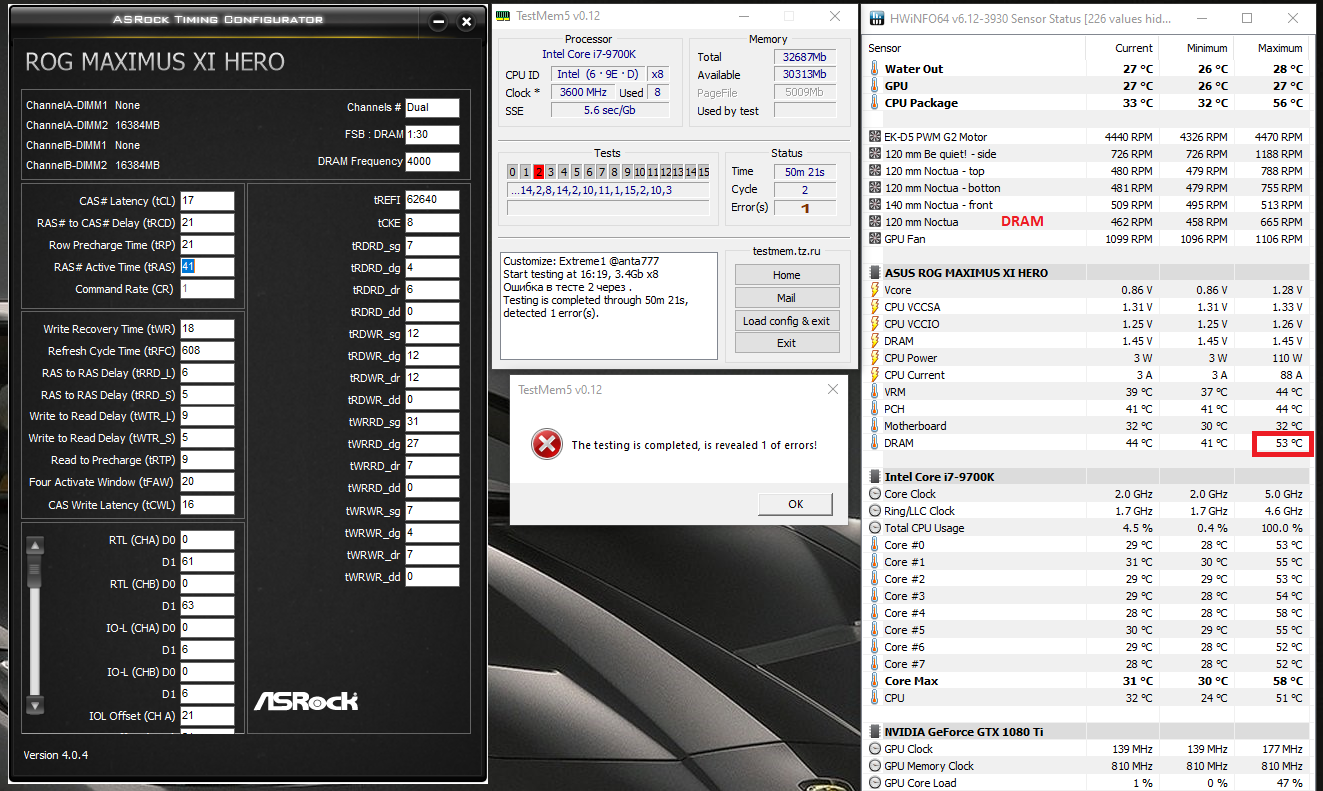The width and height of the screenshot is (1323, 791).
Task: Click the Water Out thermometer icon
Action: (874, 69)
